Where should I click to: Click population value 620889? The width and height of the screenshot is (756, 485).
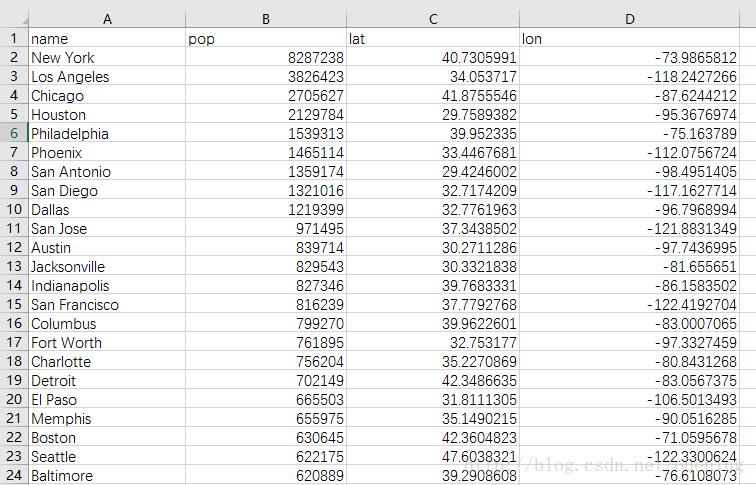(x=266, y=475)
